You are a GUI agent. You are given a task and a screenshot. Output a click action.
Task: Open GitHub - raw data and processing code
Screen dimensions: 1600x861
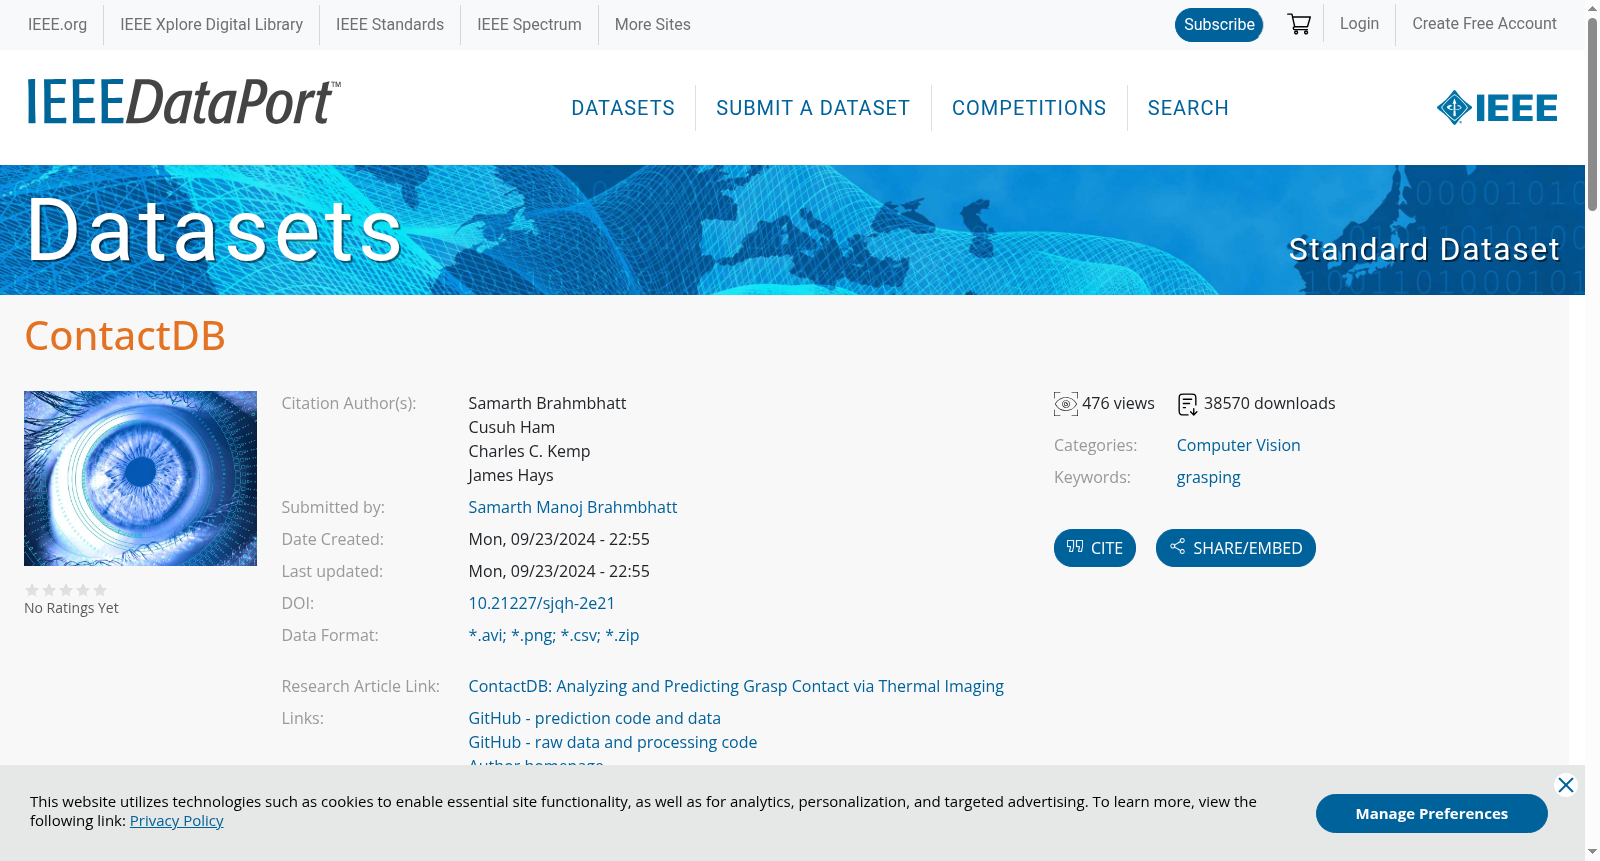(613, 742)
